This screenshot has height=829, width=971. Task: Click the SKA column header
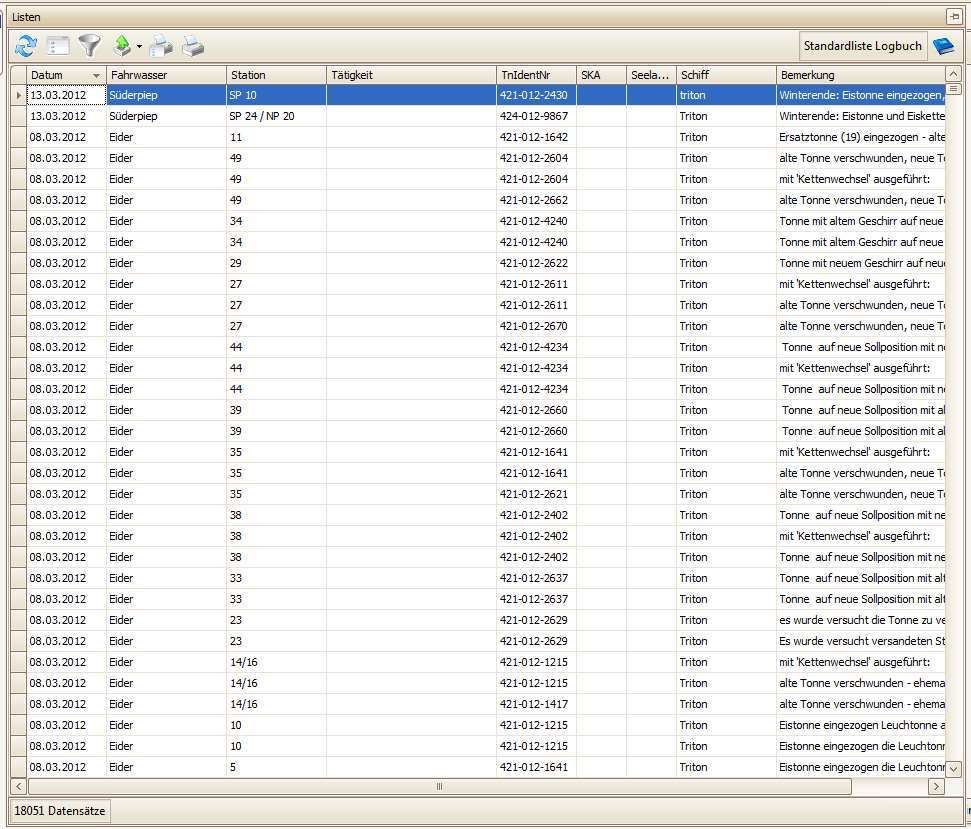pos(601,75)
